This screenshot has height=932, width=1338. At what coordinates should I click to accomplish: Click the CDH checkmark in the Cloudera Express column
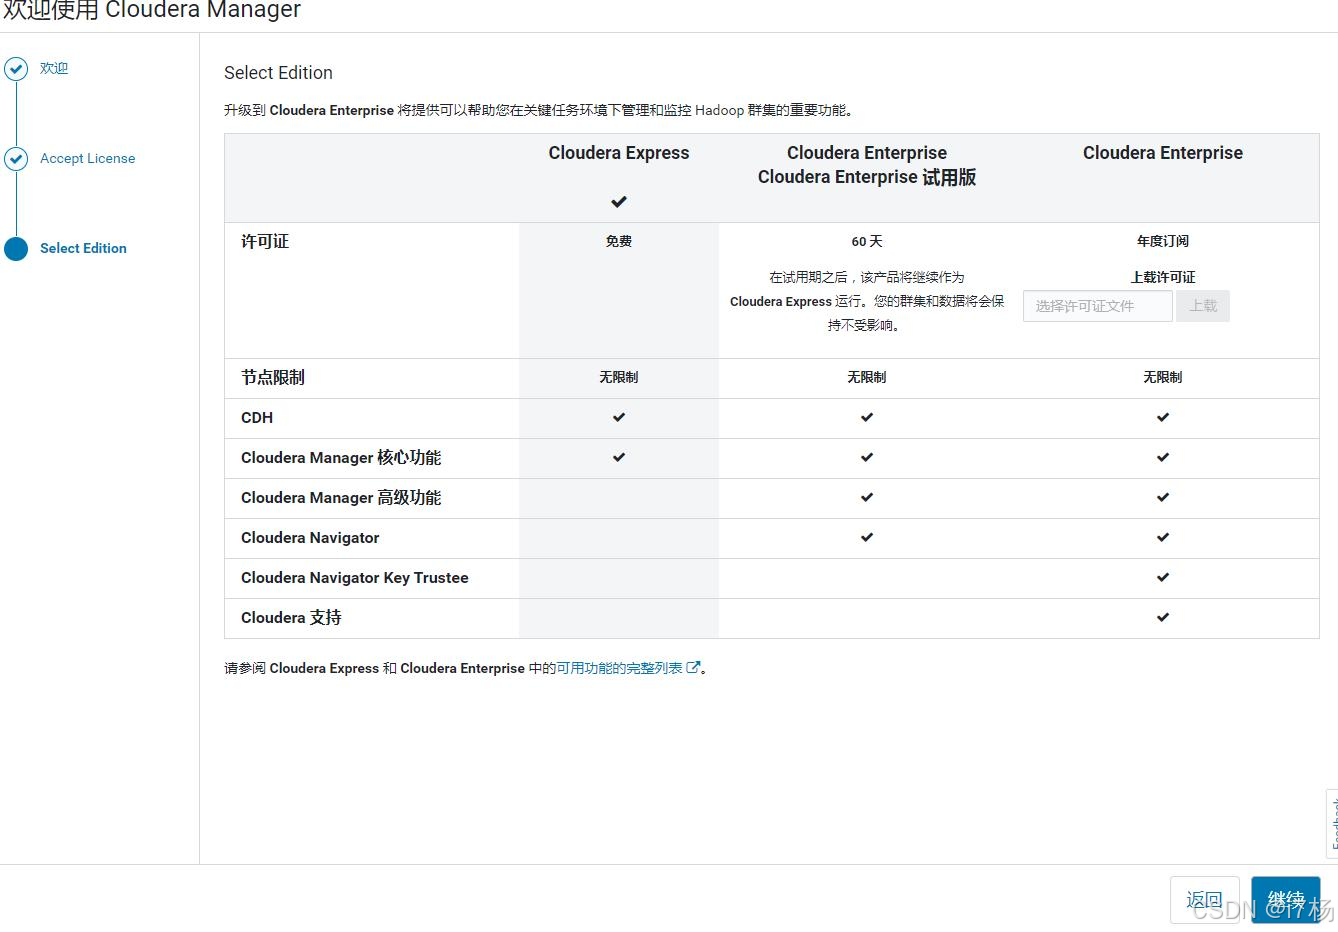click(x=618, y=417)
